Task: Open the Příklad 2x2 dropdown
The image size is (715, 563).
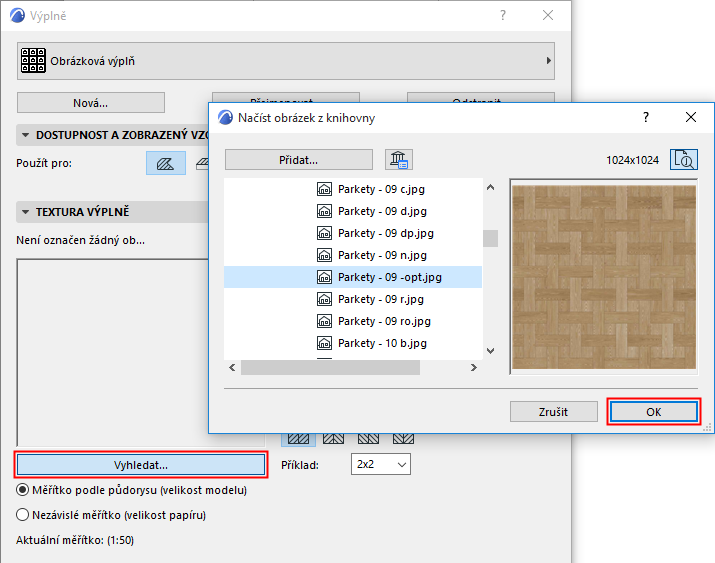Action: coord(381,464)
